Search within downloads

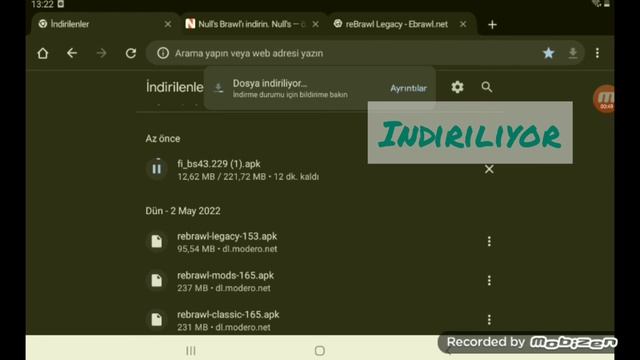[x=487, y=87]
